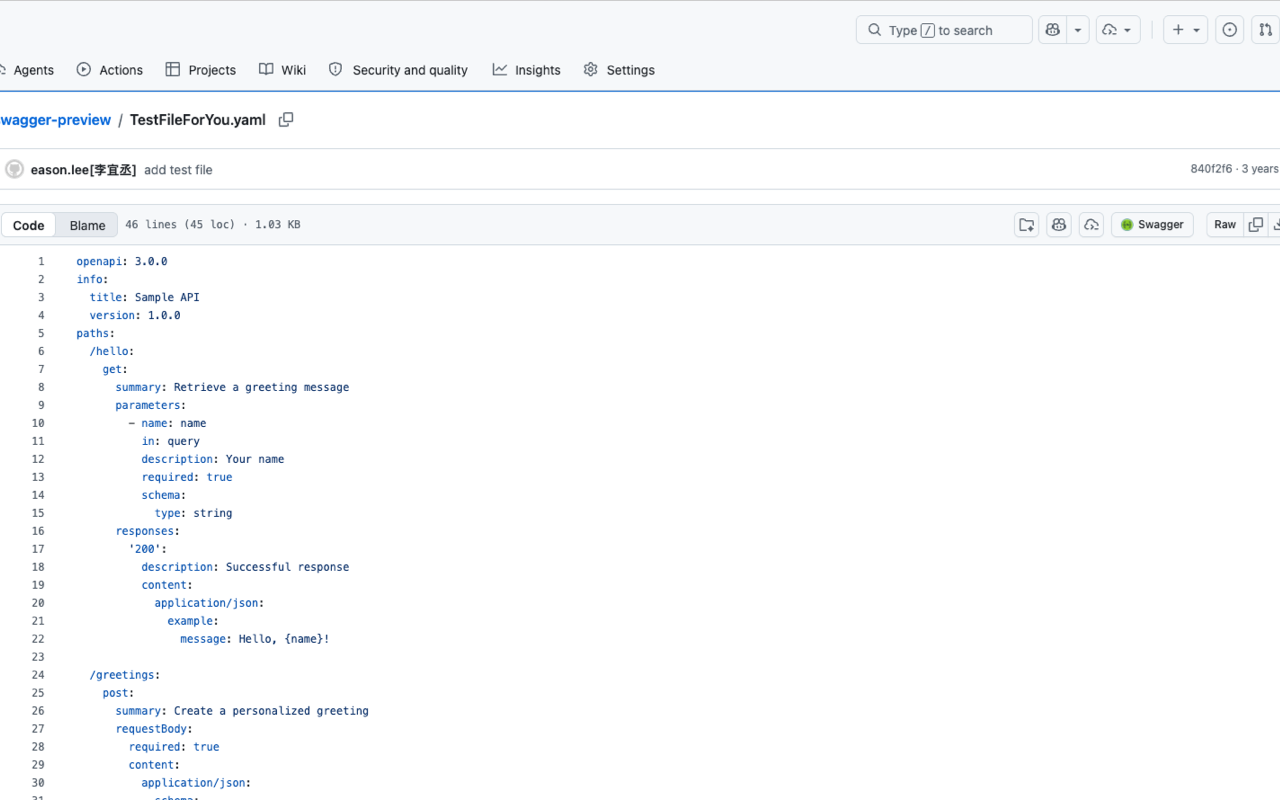Click '46 lines (45 loc) · 1.03 KB' text
This screenshot has width=1280, height=800.
click(213, 225)
